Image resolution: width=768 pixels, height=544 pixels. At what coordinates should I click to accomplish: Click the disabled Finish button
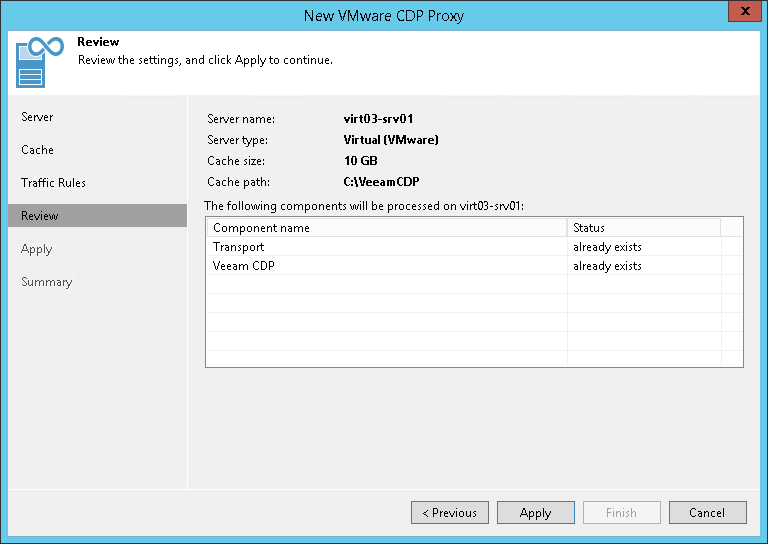tap(621, 513)
